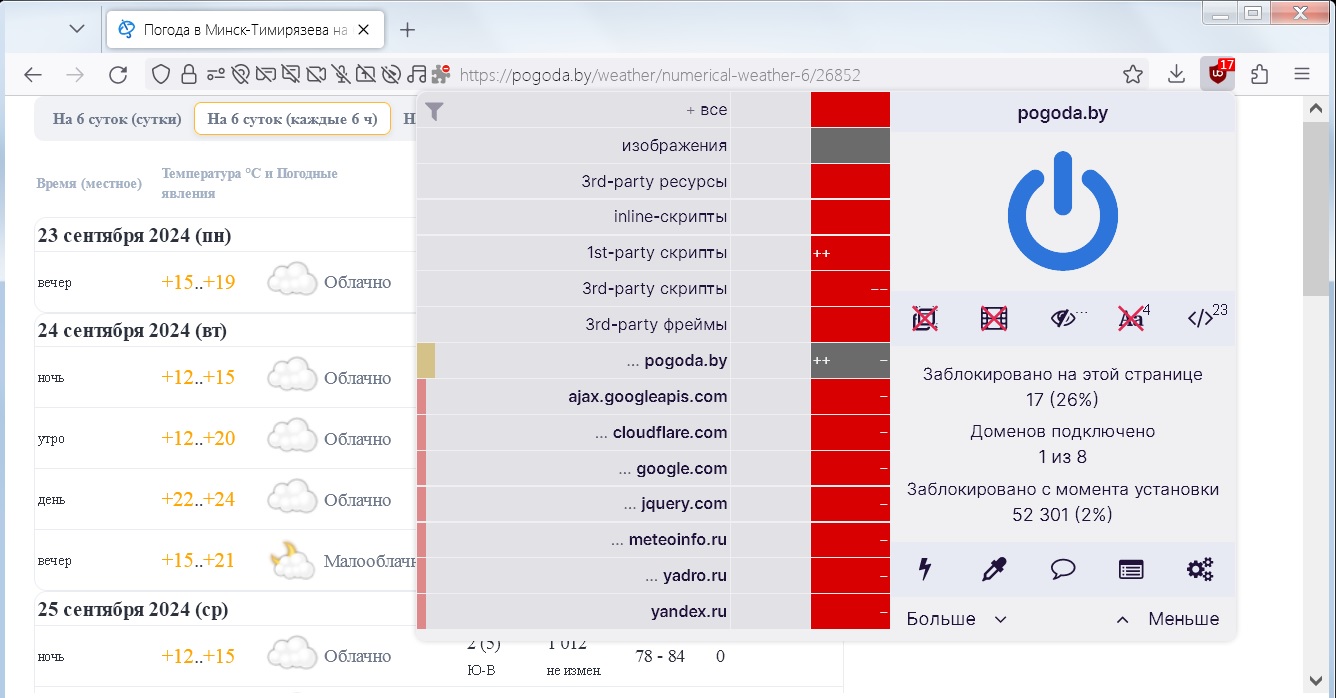Open Firefox extensions puzzle icon in toolbar
The width and height of the screenshot is (1336, 698).
[1260, 74]
